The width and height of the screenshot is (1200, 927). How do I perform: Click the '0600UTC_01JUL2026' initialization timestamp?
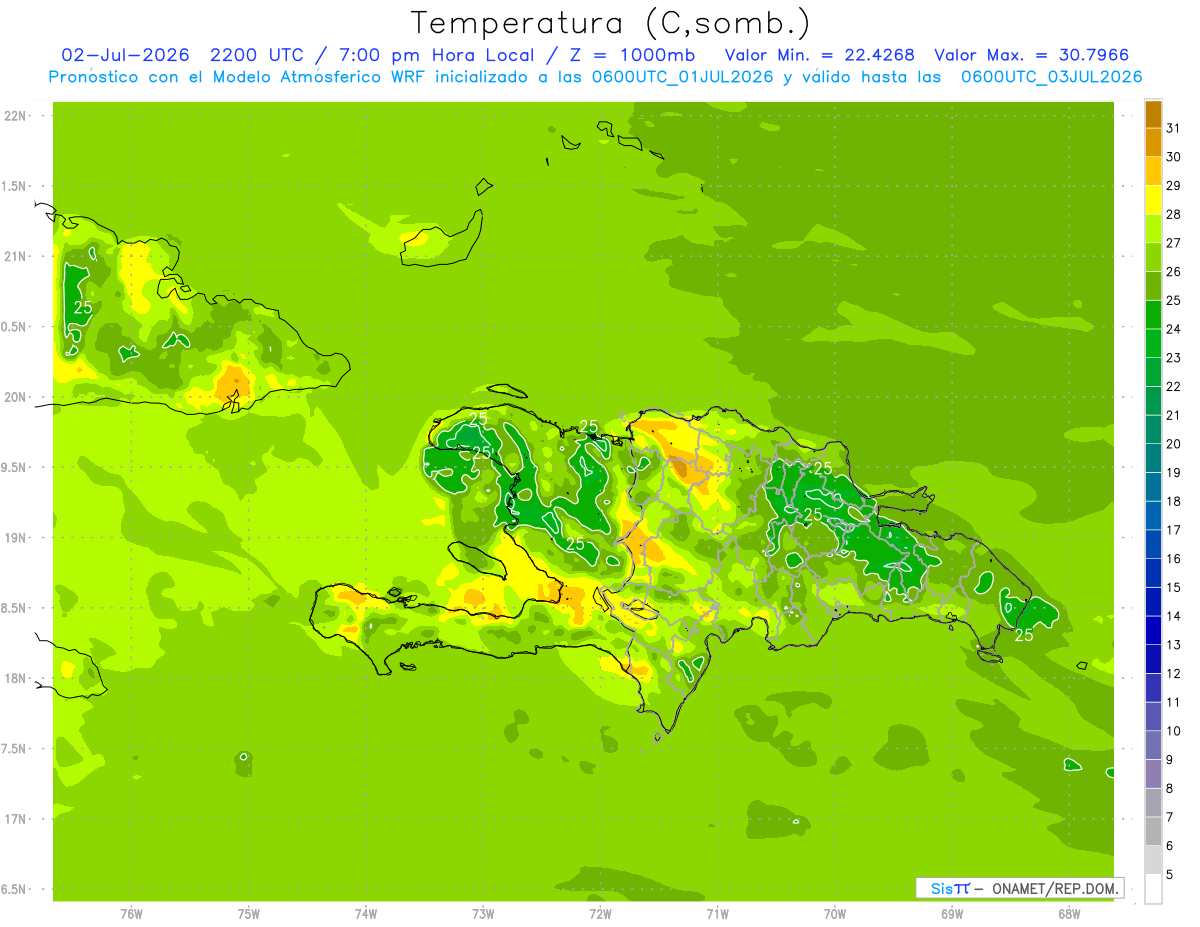tap(685, 77)
